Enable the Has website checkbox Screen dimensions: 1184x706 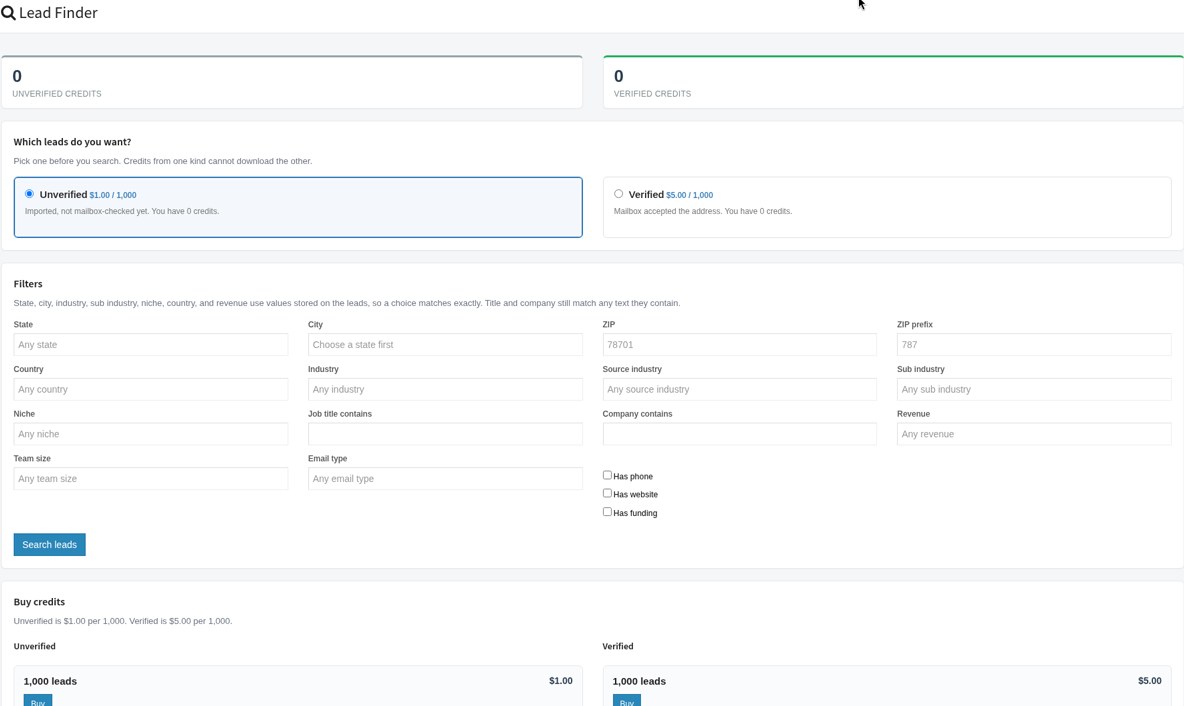(x=607, y=493)
